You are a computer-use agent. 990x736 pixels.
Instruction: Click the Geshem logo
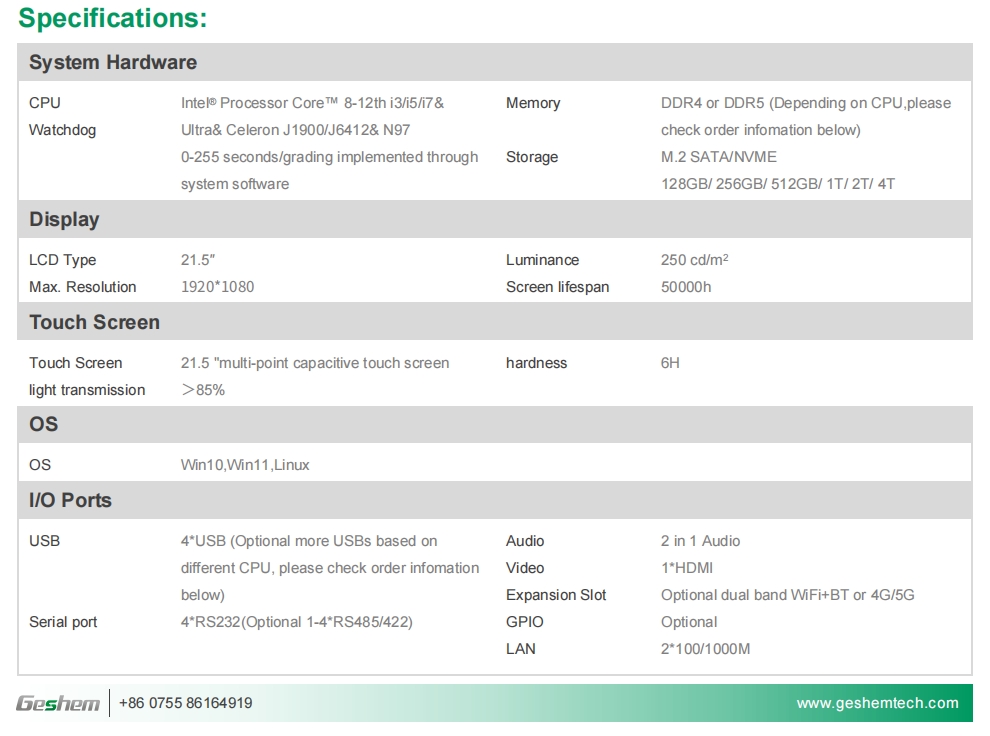click(x=58, y=703)
